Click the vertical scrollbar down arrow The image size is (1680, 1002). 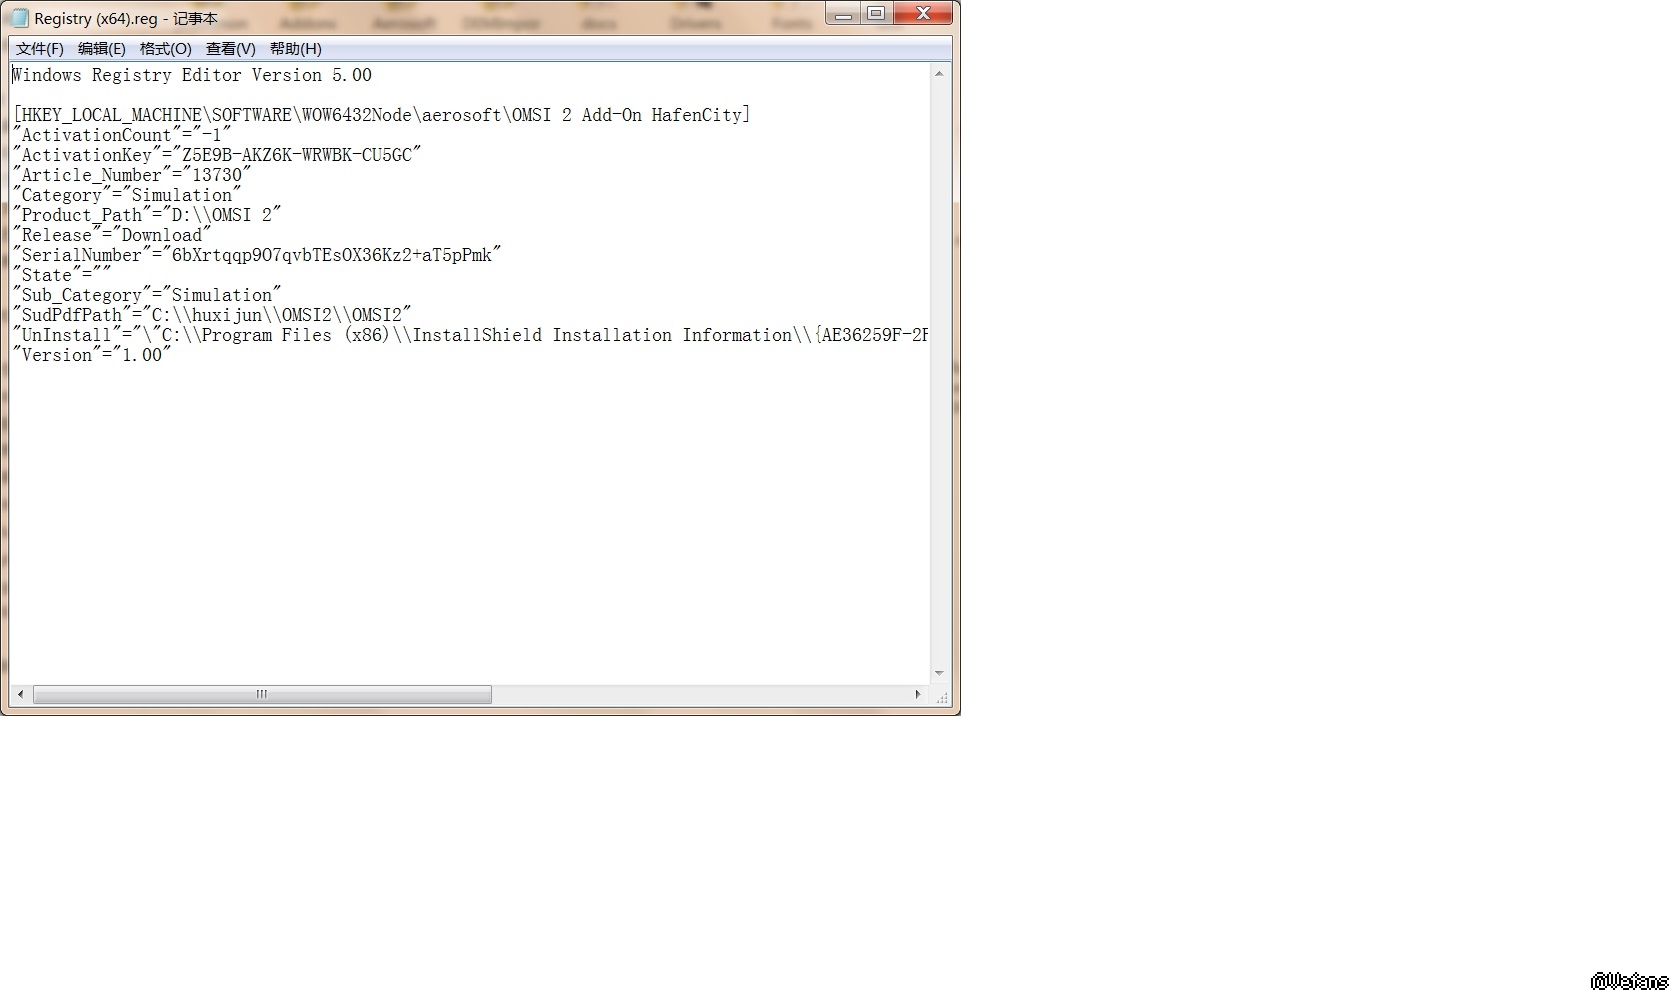(x=939, y=674)
